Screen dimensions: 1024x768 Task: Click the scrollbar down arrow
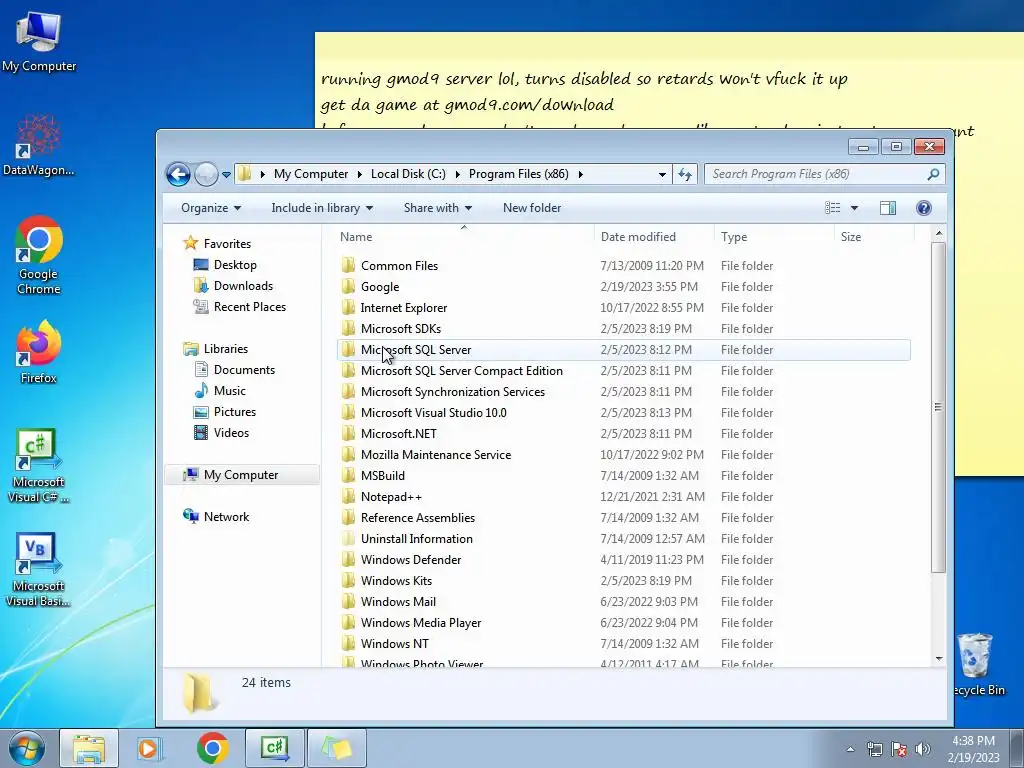pos(938,659)
